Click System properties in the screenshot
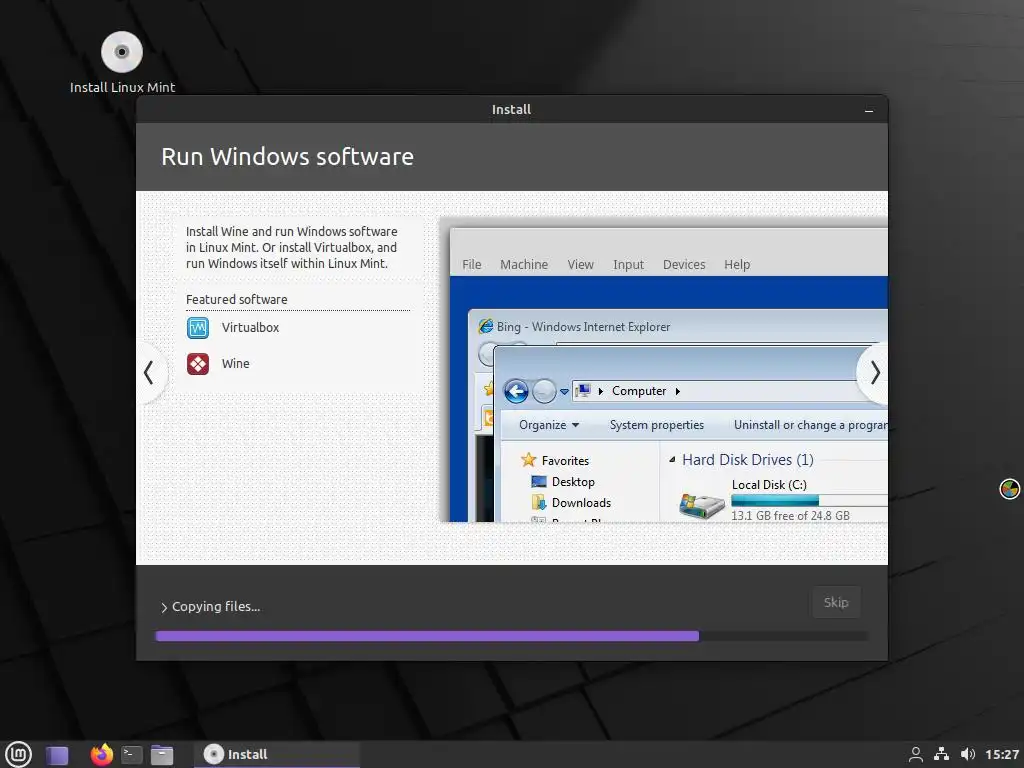1024x768 pixels. click(656, 425)
